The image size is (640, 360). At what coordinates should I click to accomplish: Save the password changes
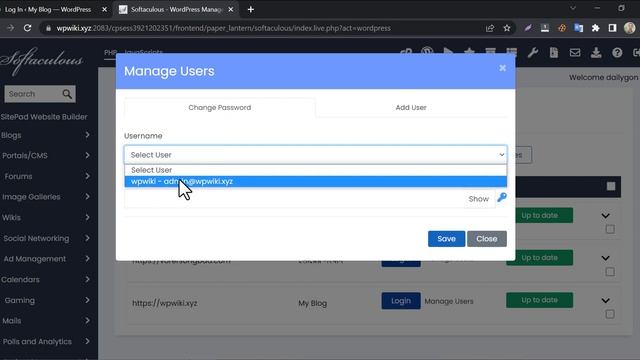point(446,239)
